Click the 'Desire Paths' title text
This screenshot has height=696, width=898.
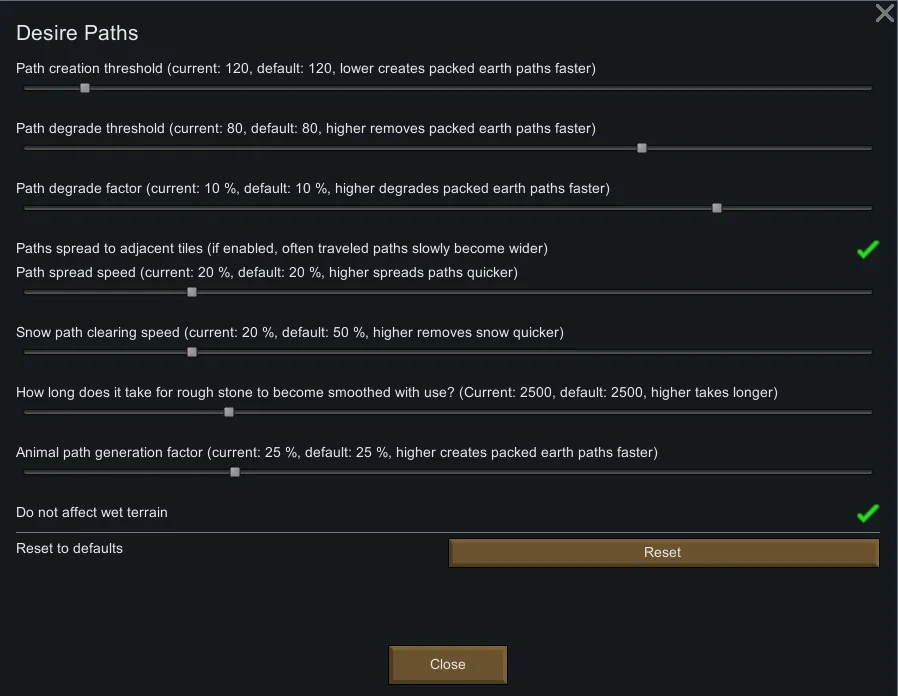tap(77, 33)
